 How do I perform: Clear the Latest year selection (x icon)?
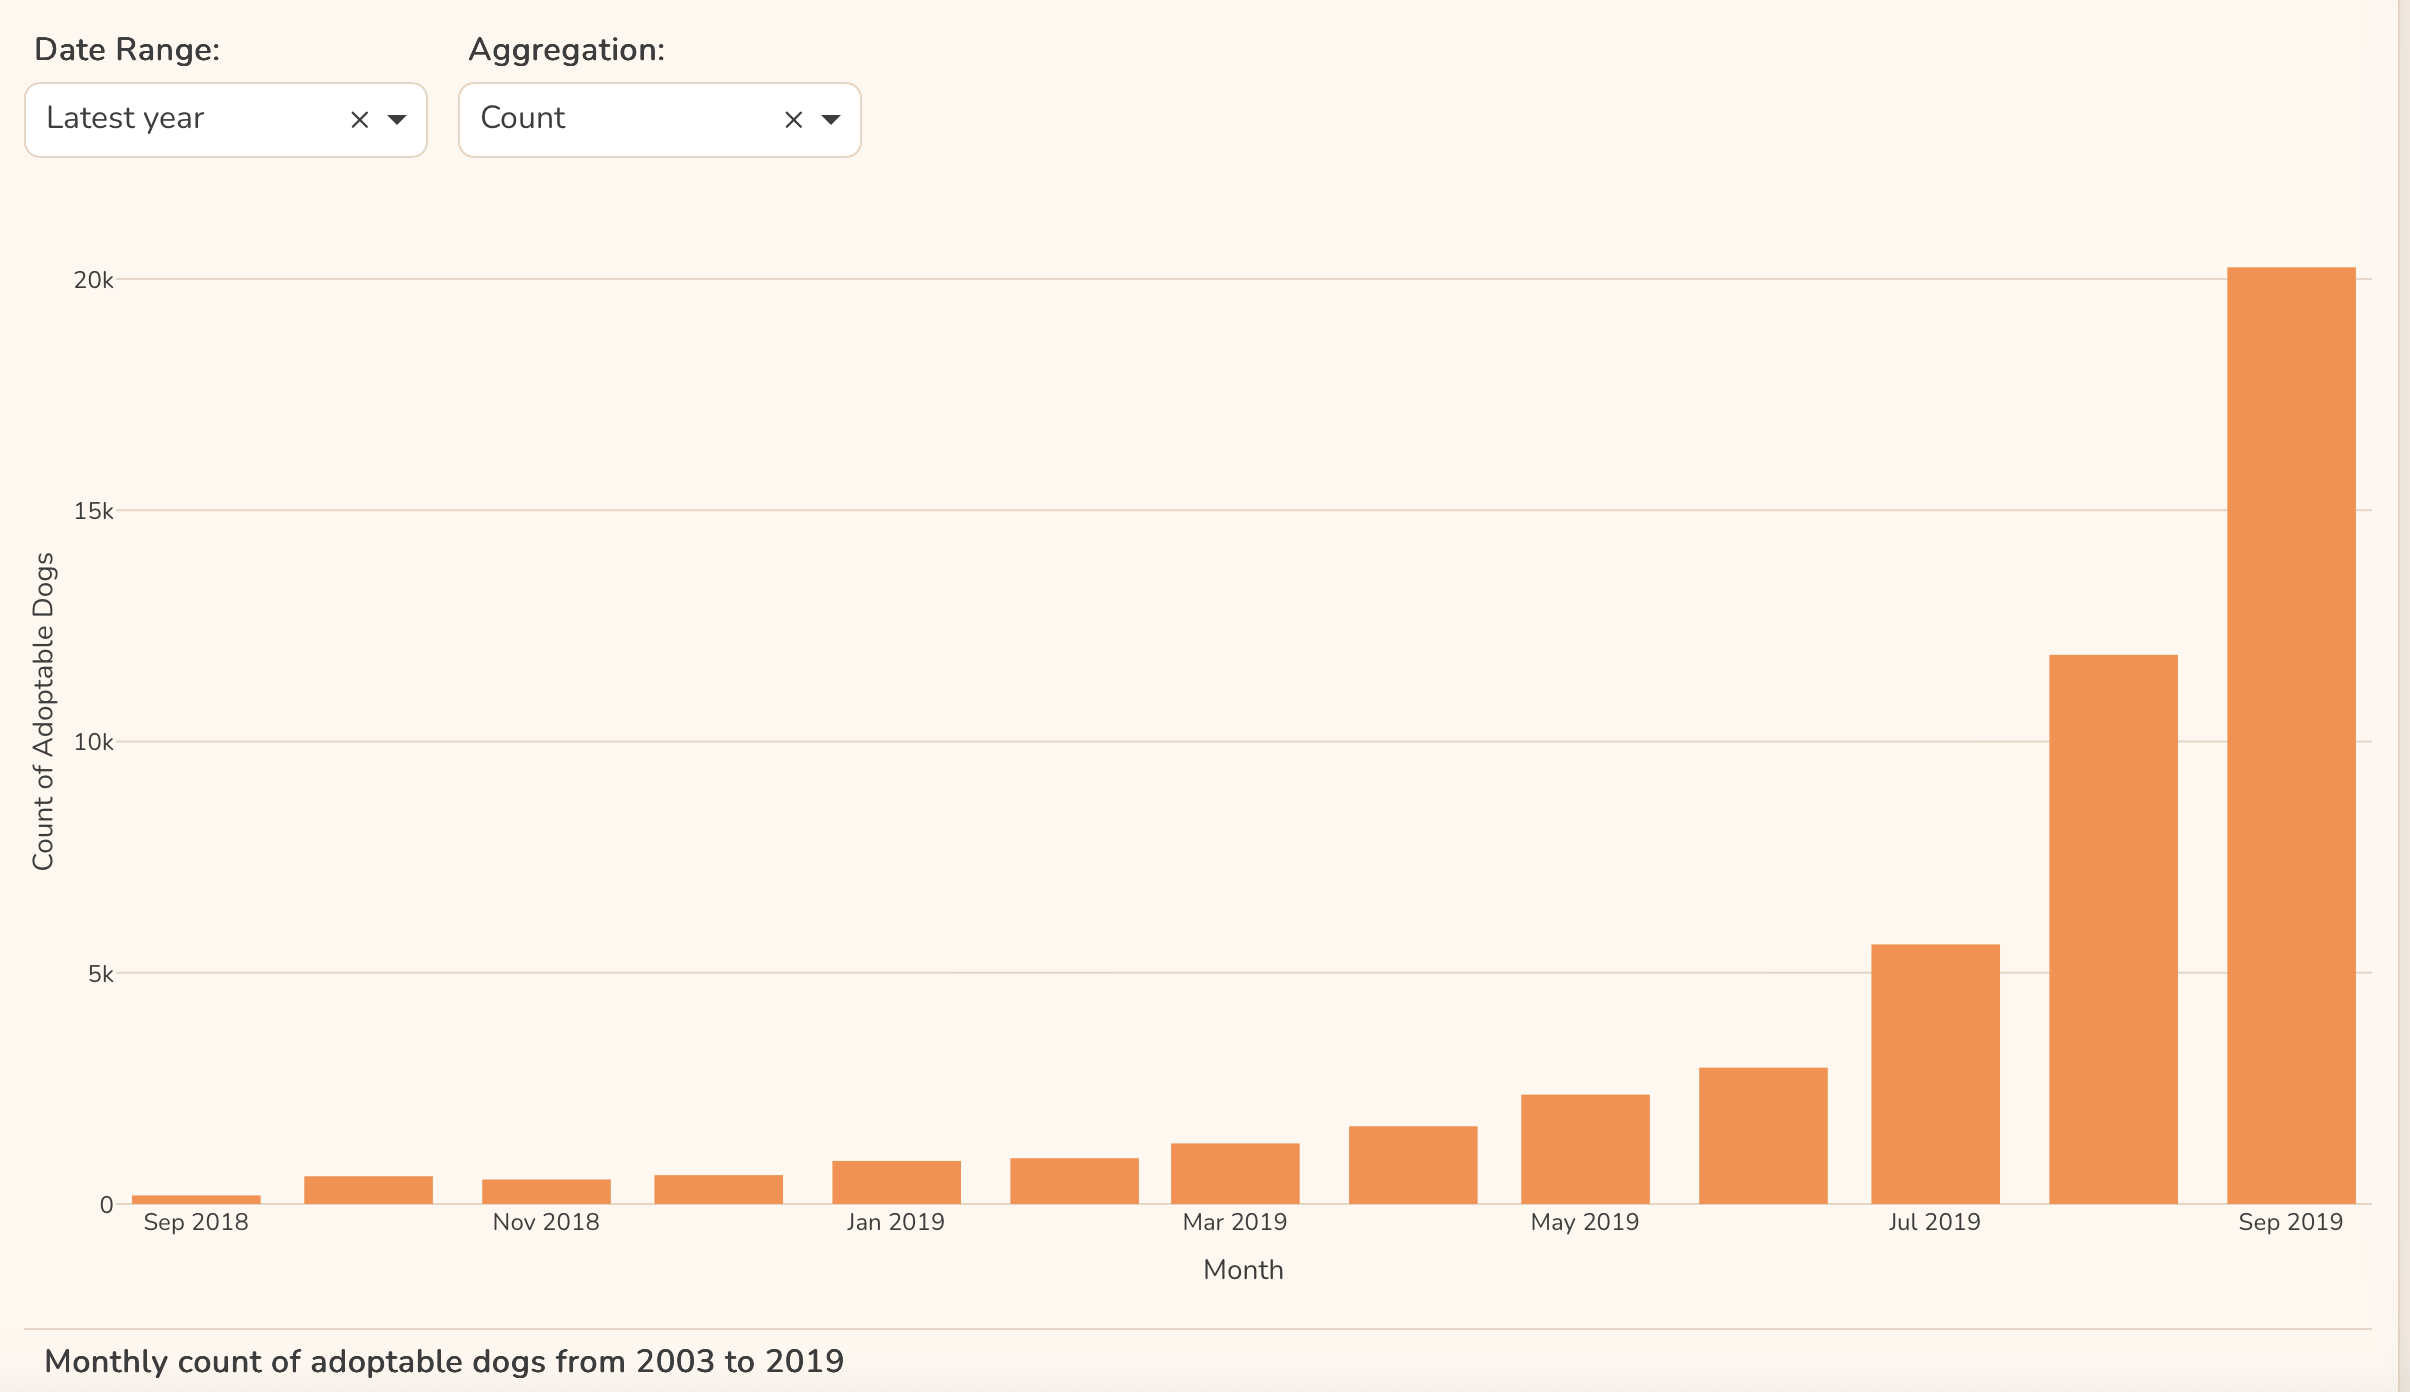pyautogui.click(x=360, y=120)
